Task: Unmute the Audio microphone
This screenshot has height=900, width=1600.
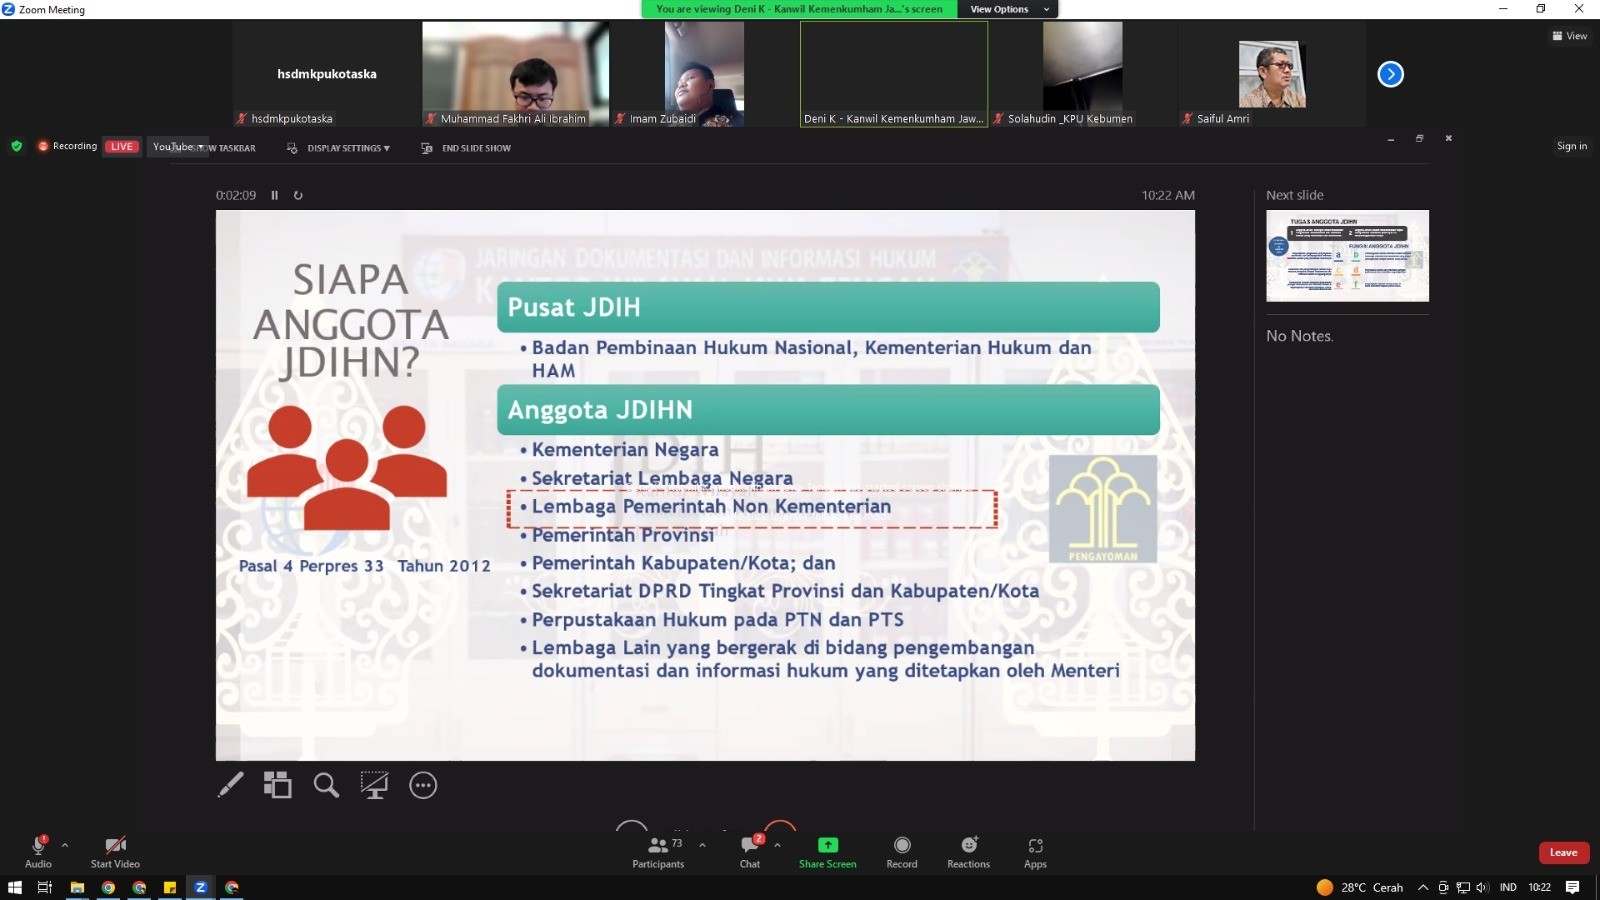Action: point(38,851)
